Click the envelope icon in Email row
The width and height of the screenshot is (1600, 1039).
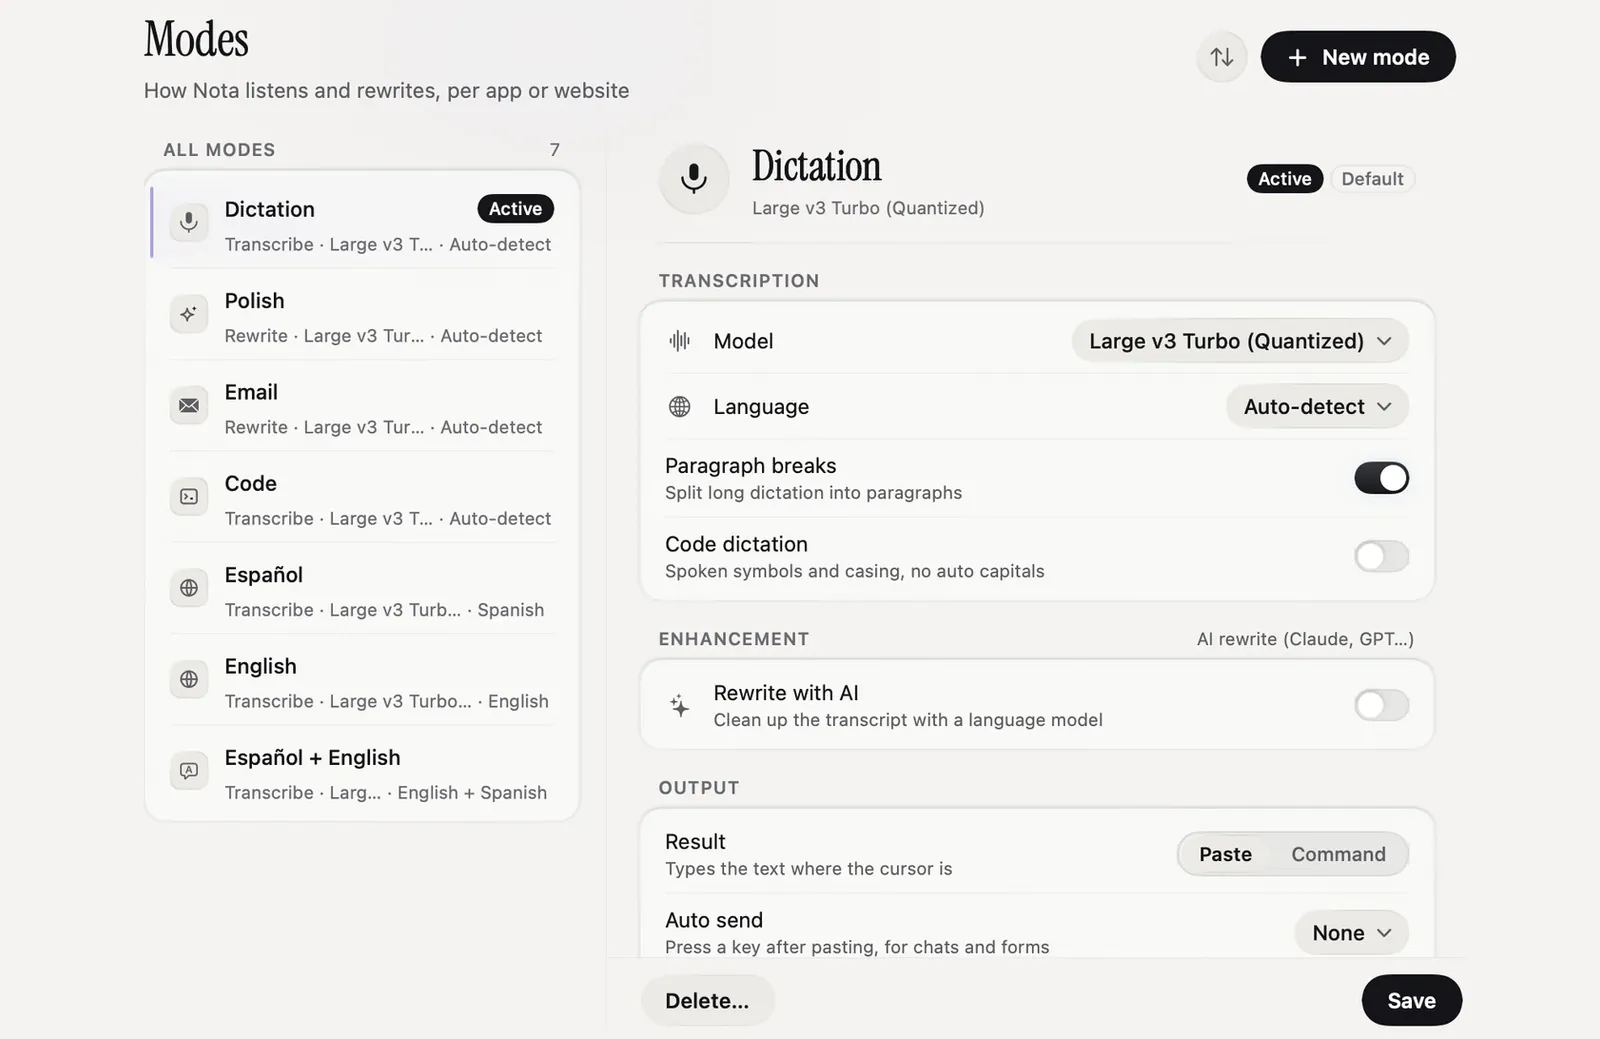(x=189, y=405)
